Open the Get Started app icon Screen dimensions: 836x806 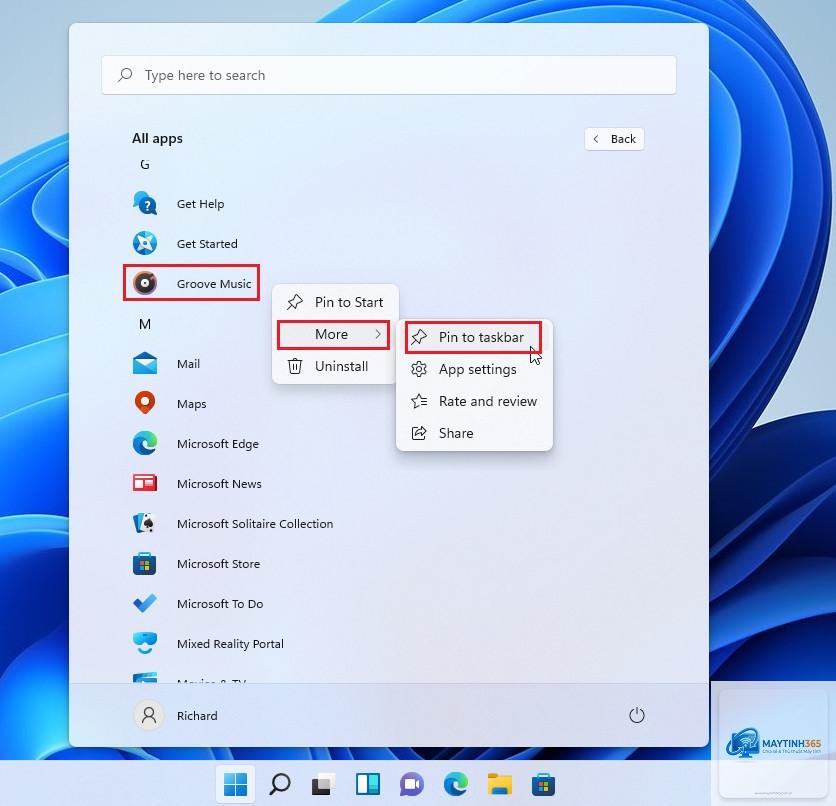pos(145,243)
